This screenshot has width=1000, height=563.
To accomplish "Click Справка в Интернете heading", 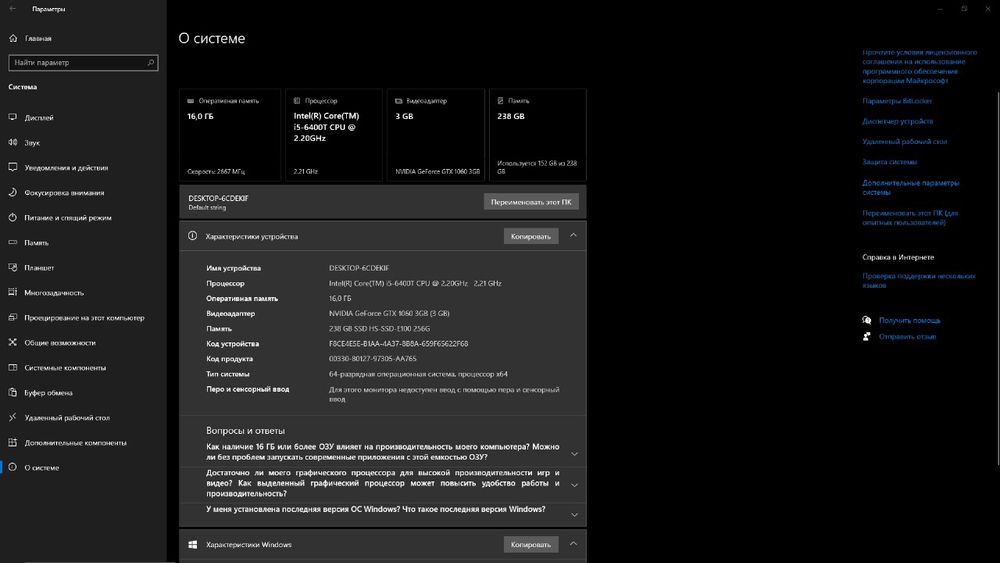I will [x=898, y=258].
